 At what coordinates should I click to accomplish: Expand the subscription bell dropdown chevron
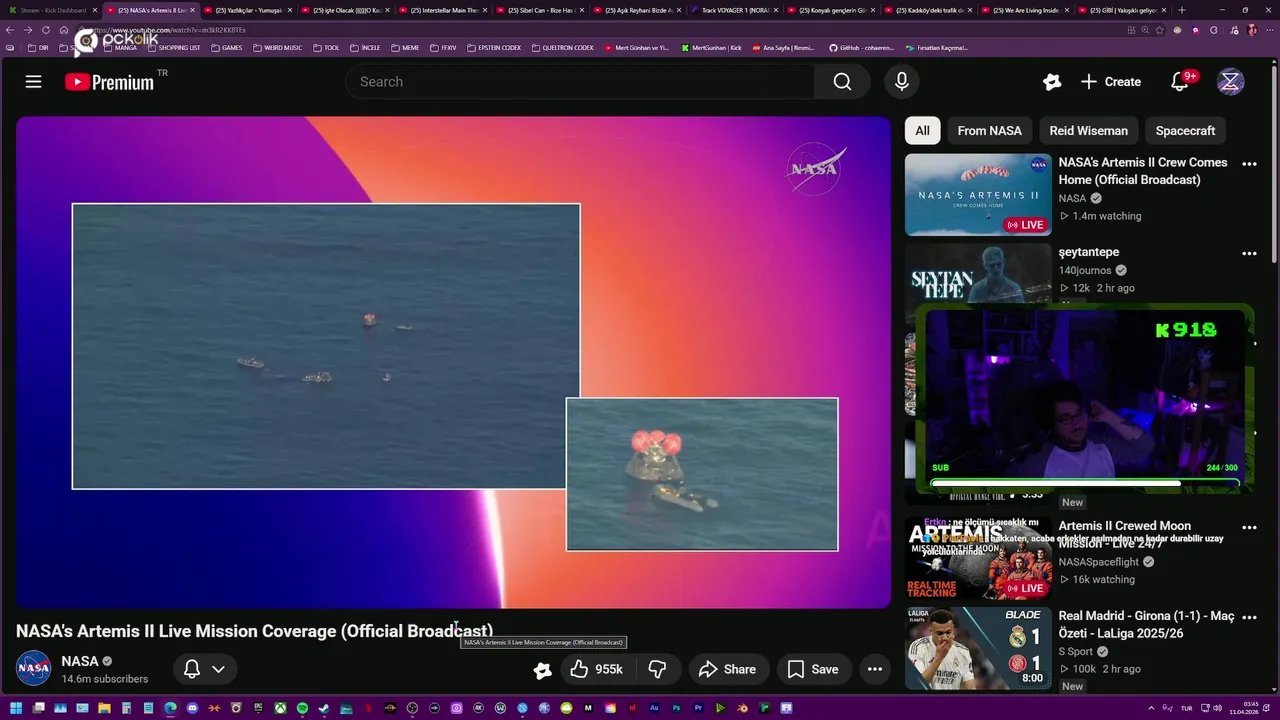point(218,669)
